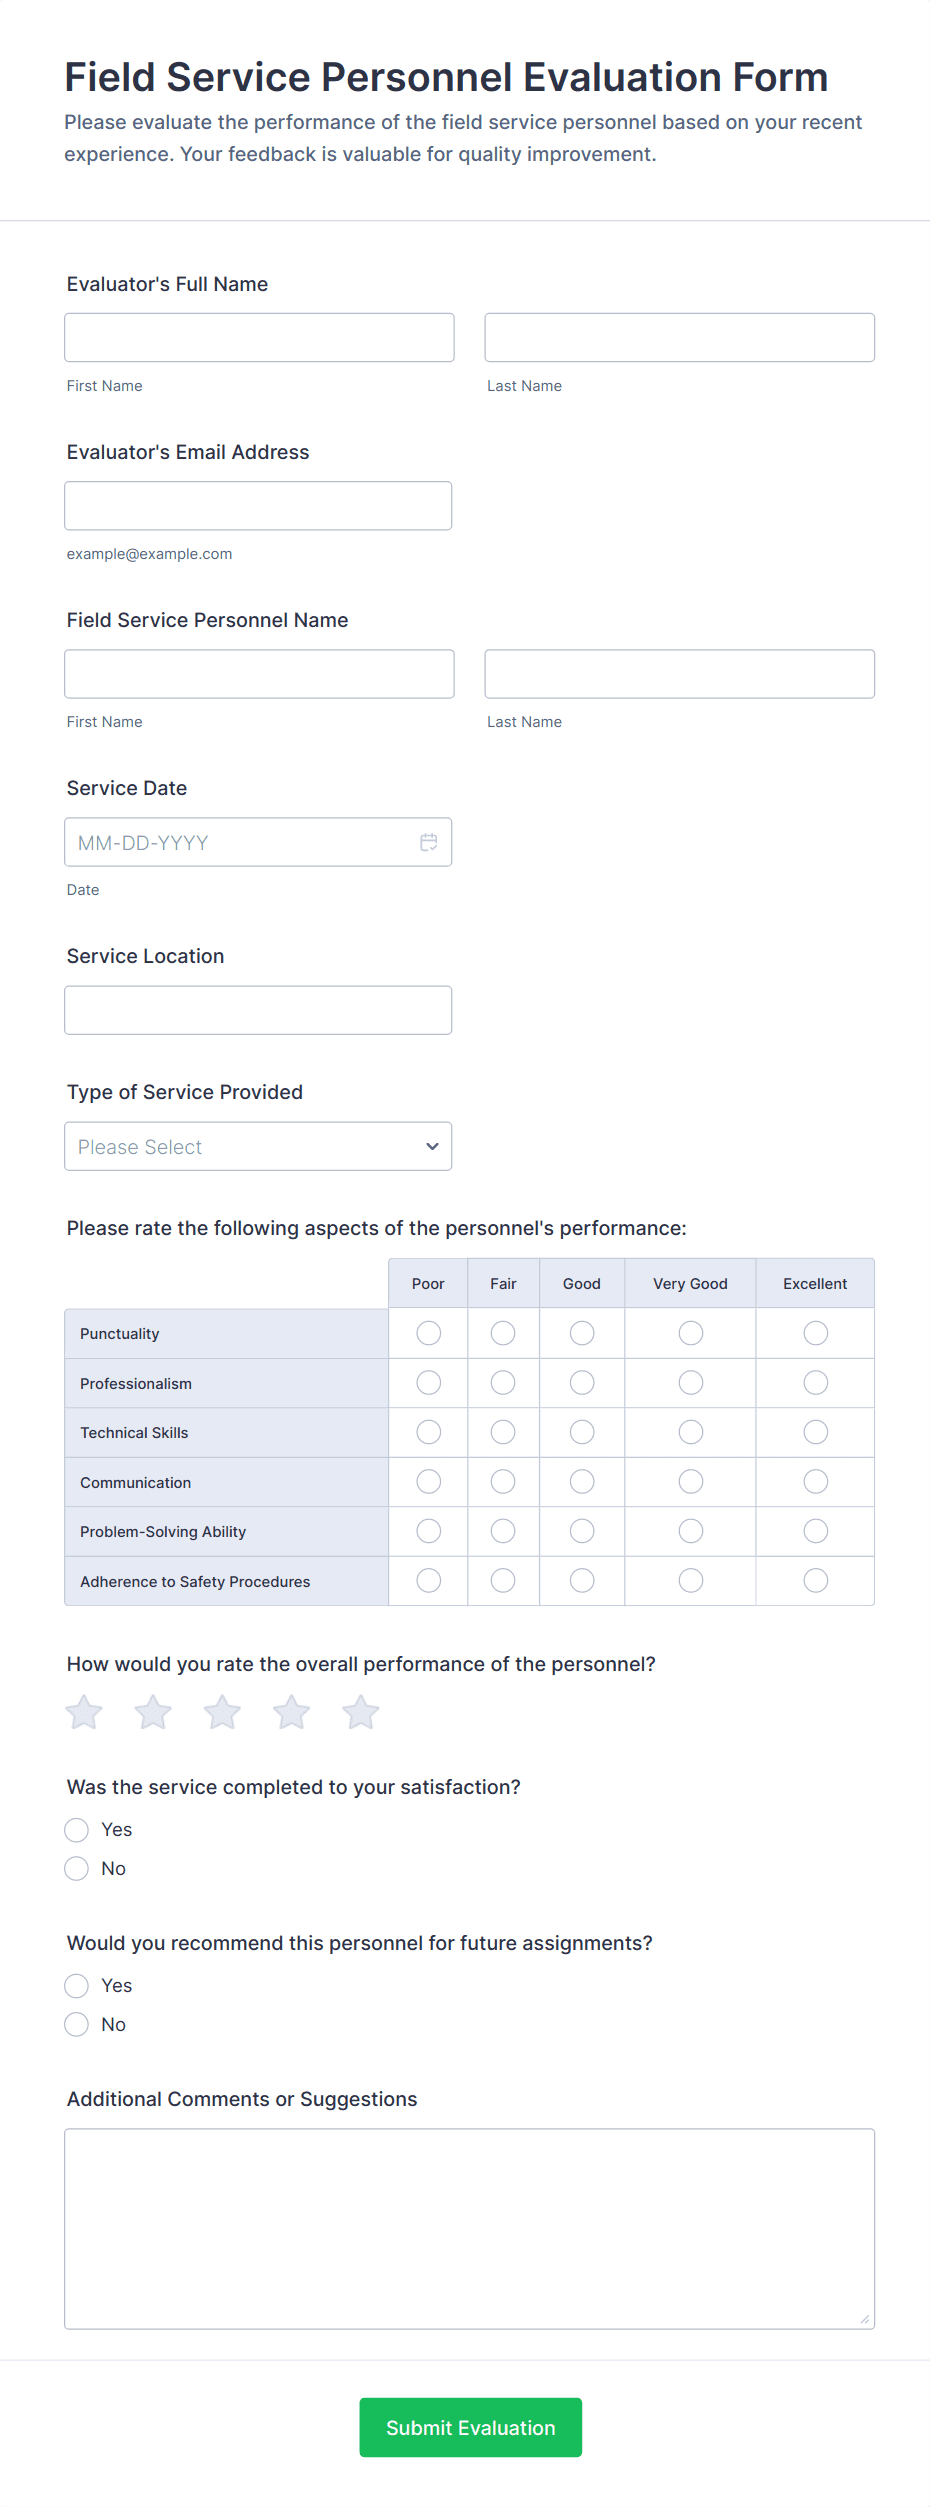Focus the Evaluator's First Name field
Screen dimensions: 930x2507
click(x=259, y=338)
